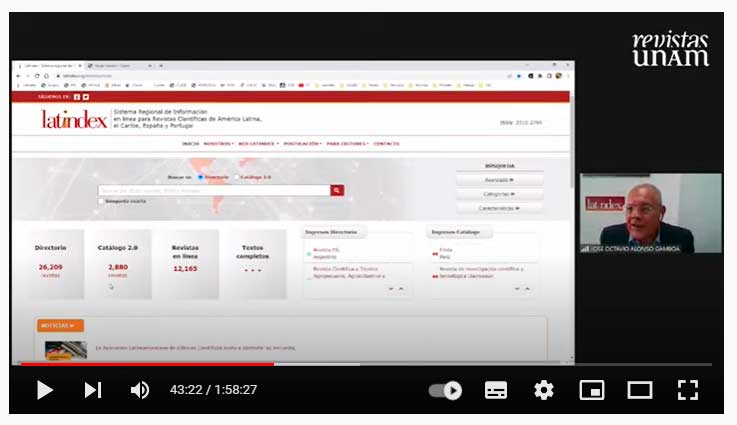The image size is (737, 425).
Task: Go to the Contacto page
Action: coord(386,144)
